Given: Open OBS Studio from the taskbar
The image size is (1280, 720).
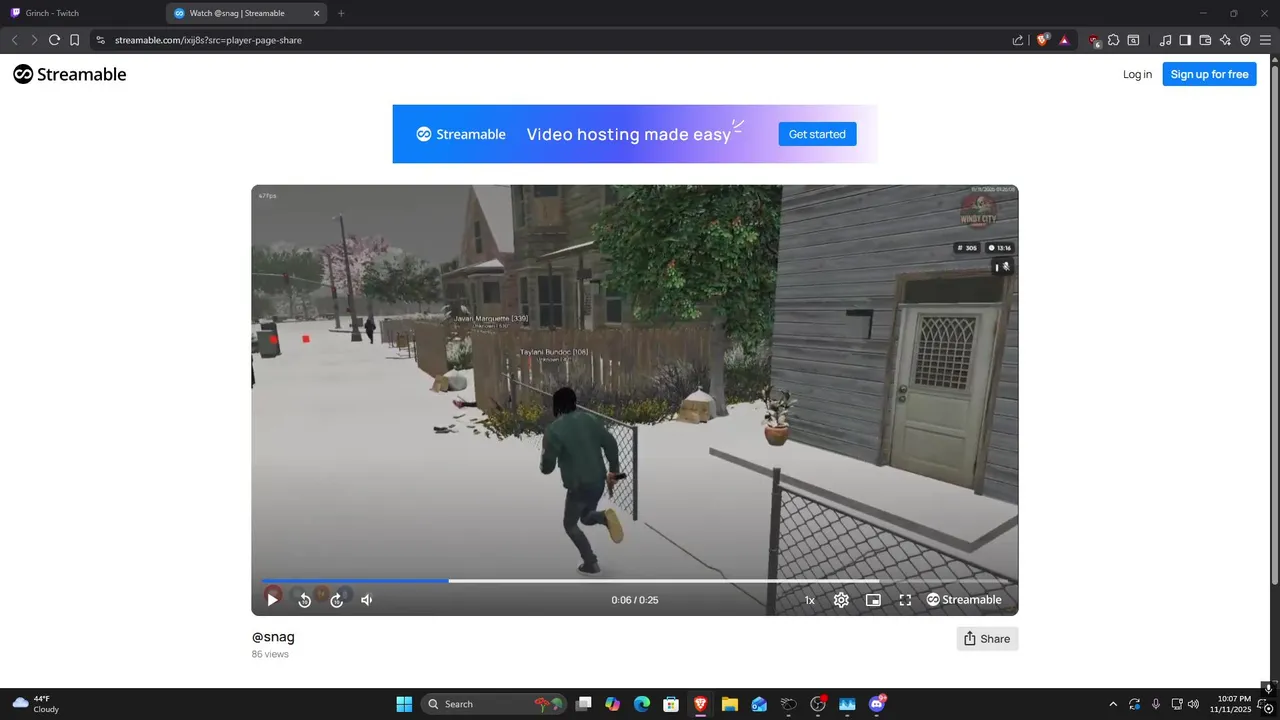Looking at the screenshot, I should [x=818, y=704].
